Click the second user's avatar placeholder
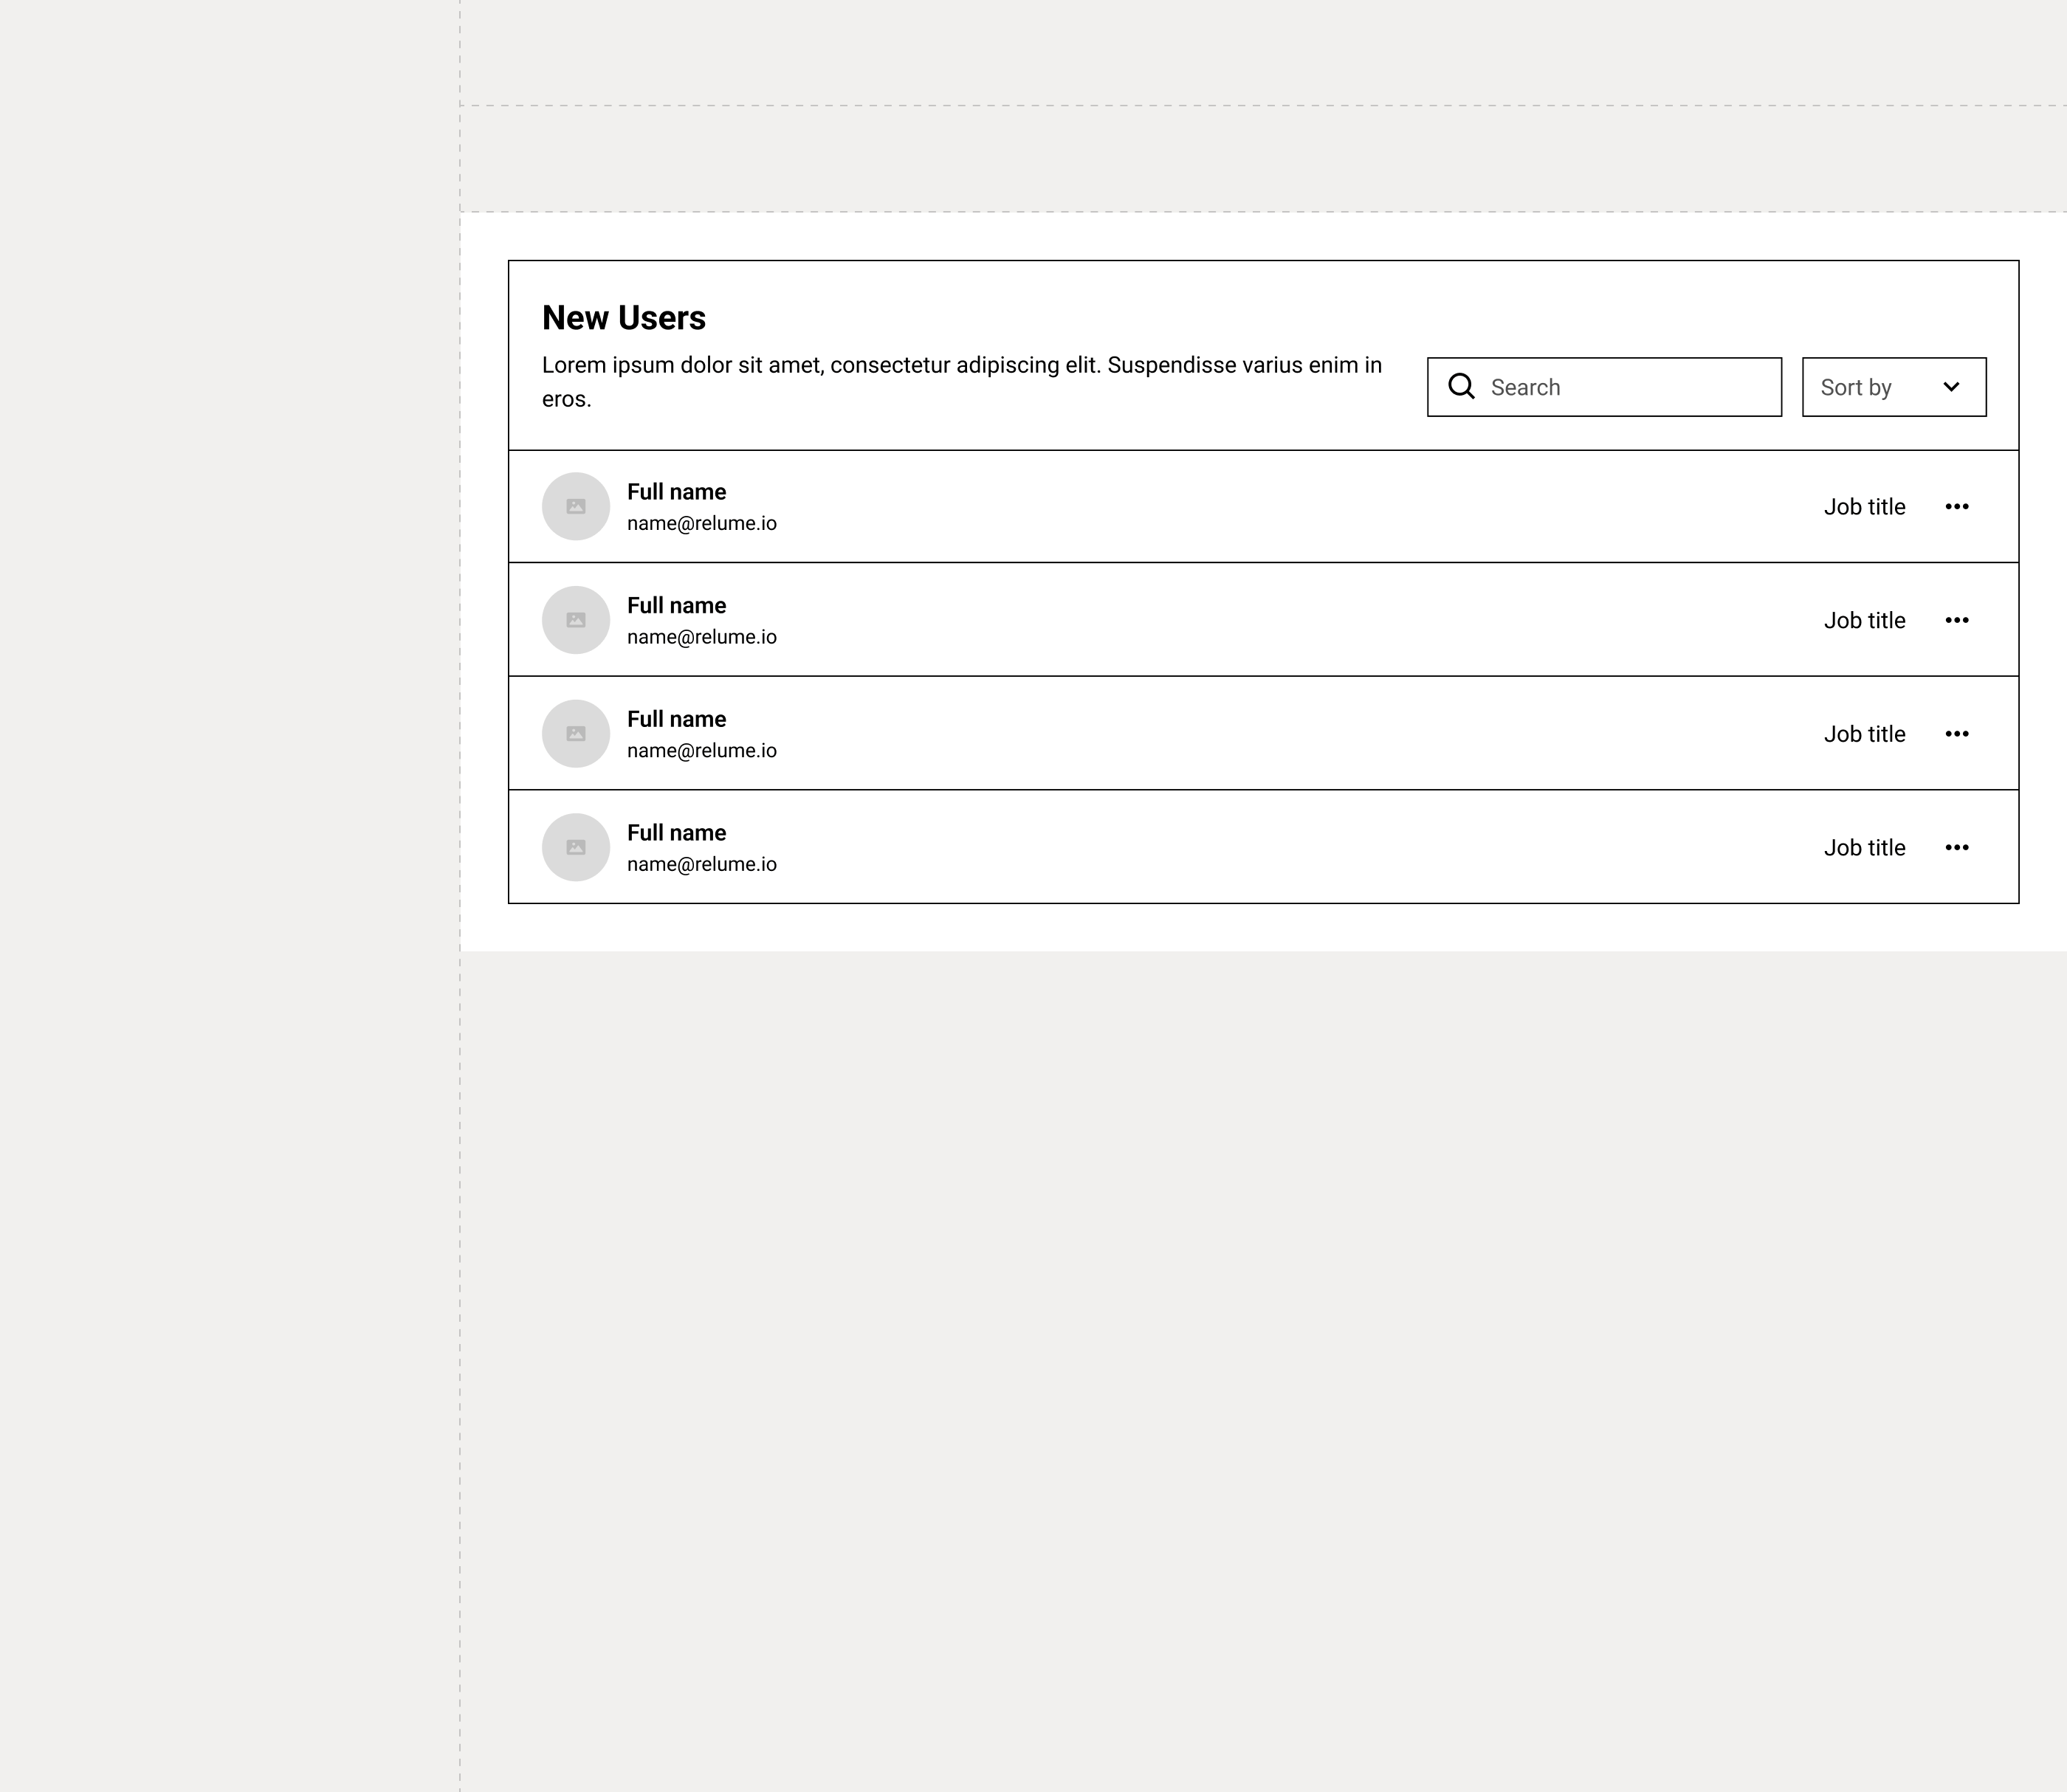This screenshot has width=2067, height=1792. coord(576,620)
